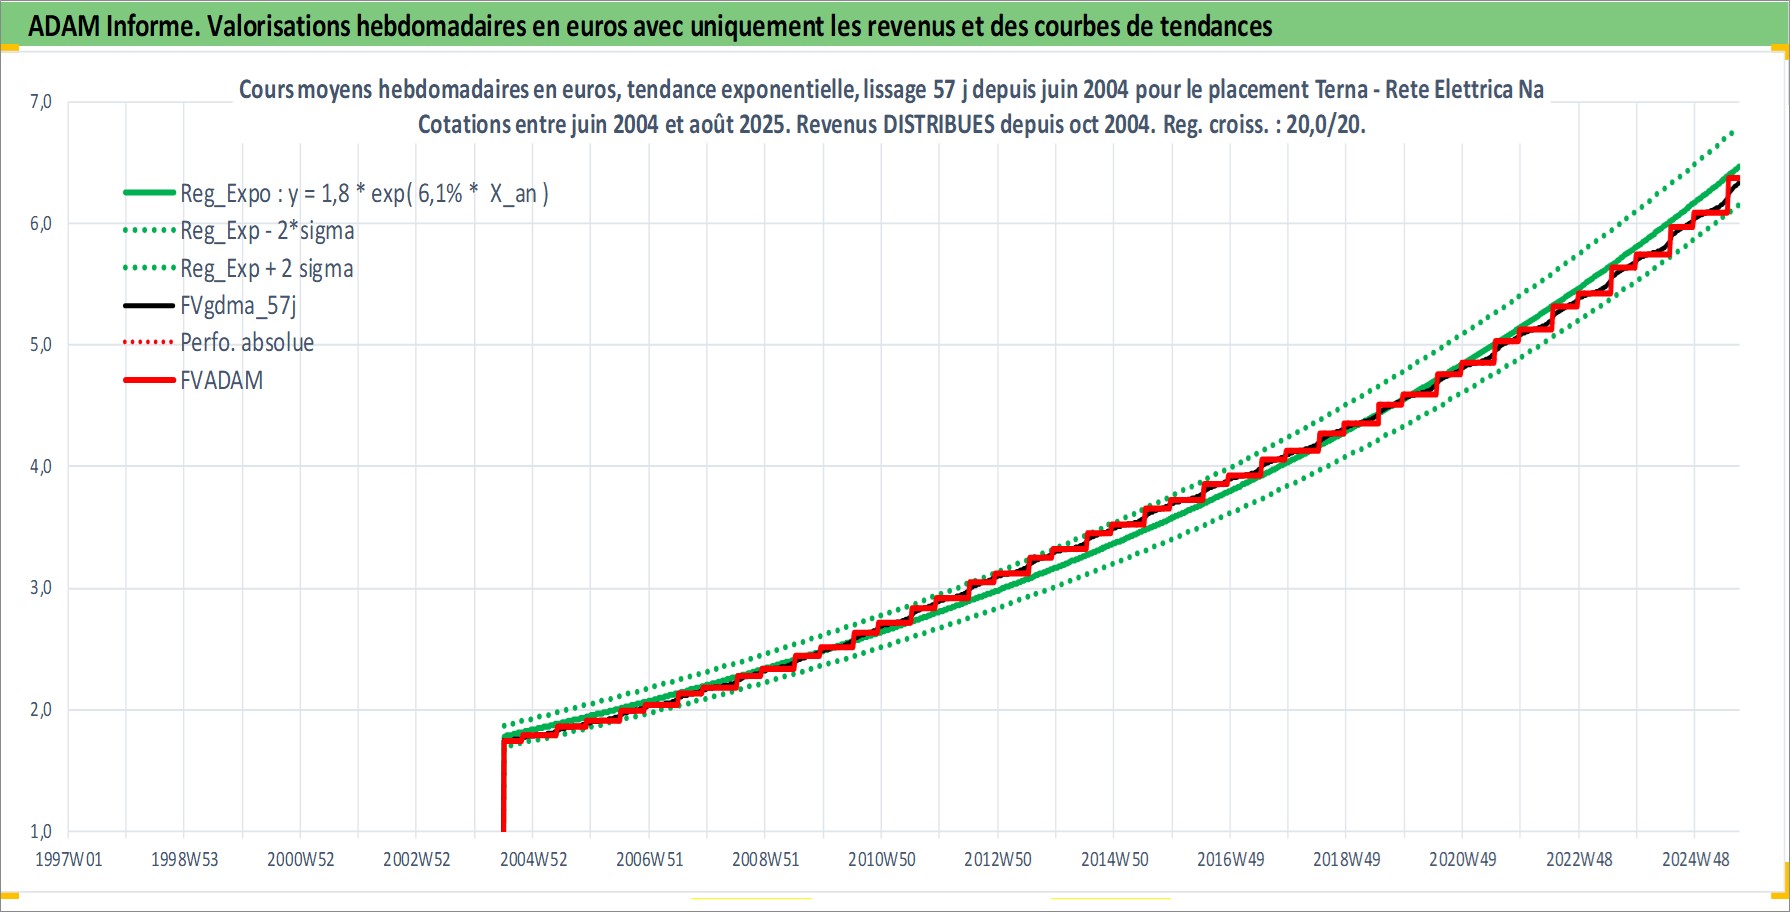
Task: Click legend entry 'FVADAM'
Action: (222, 381)
